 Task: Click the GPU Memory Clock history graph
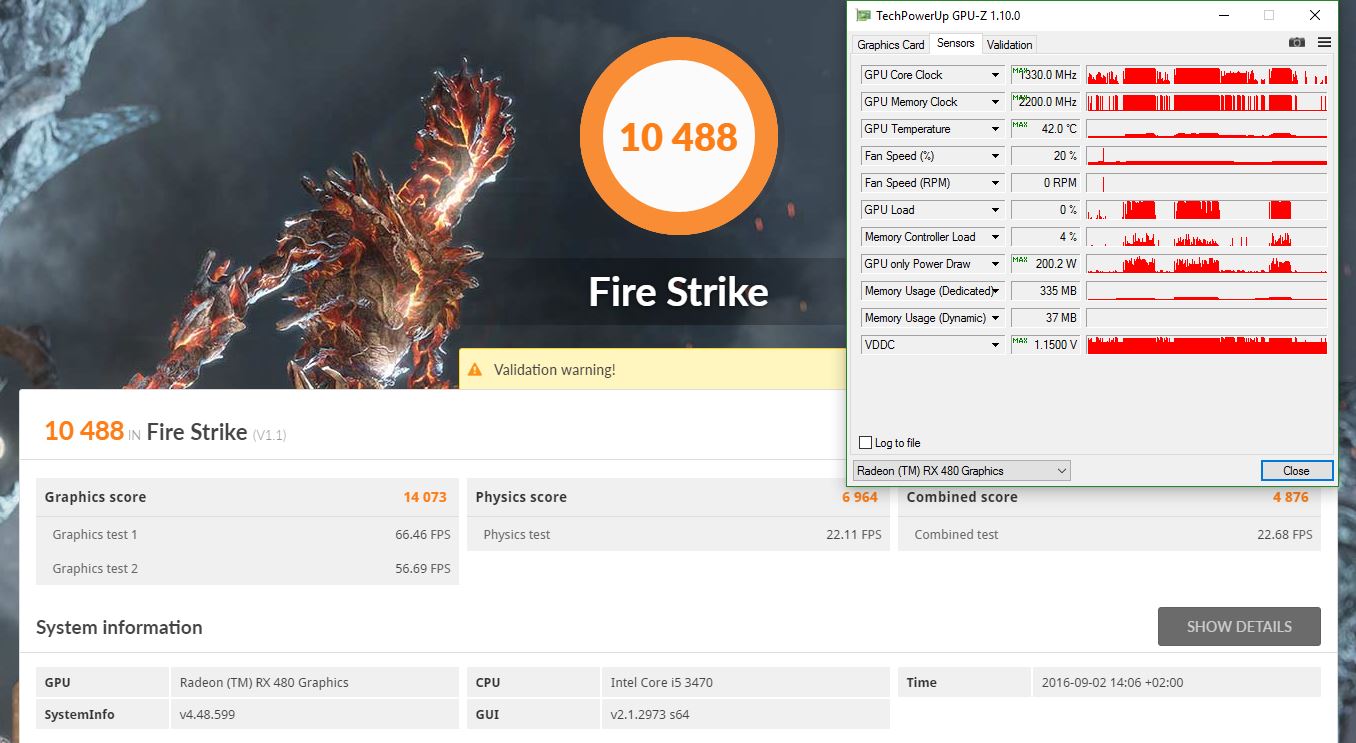[1207, 102]
